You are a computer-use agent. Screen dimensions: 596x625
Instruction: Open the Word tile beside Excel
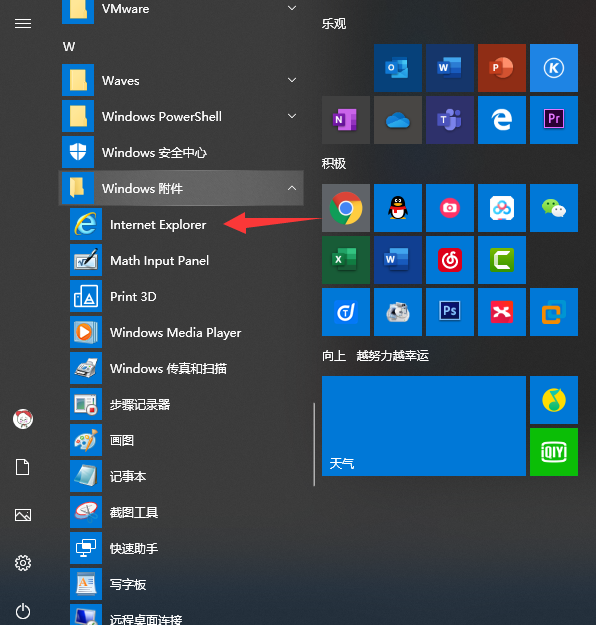(397, 260)
